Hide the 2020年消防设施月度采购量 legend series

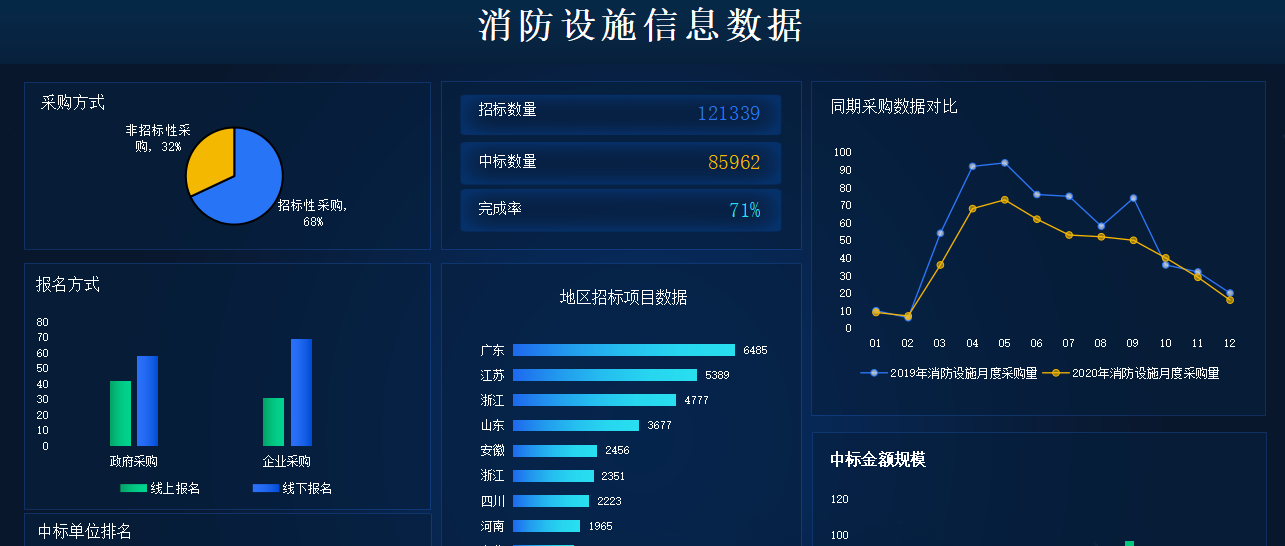[1131, 373]
